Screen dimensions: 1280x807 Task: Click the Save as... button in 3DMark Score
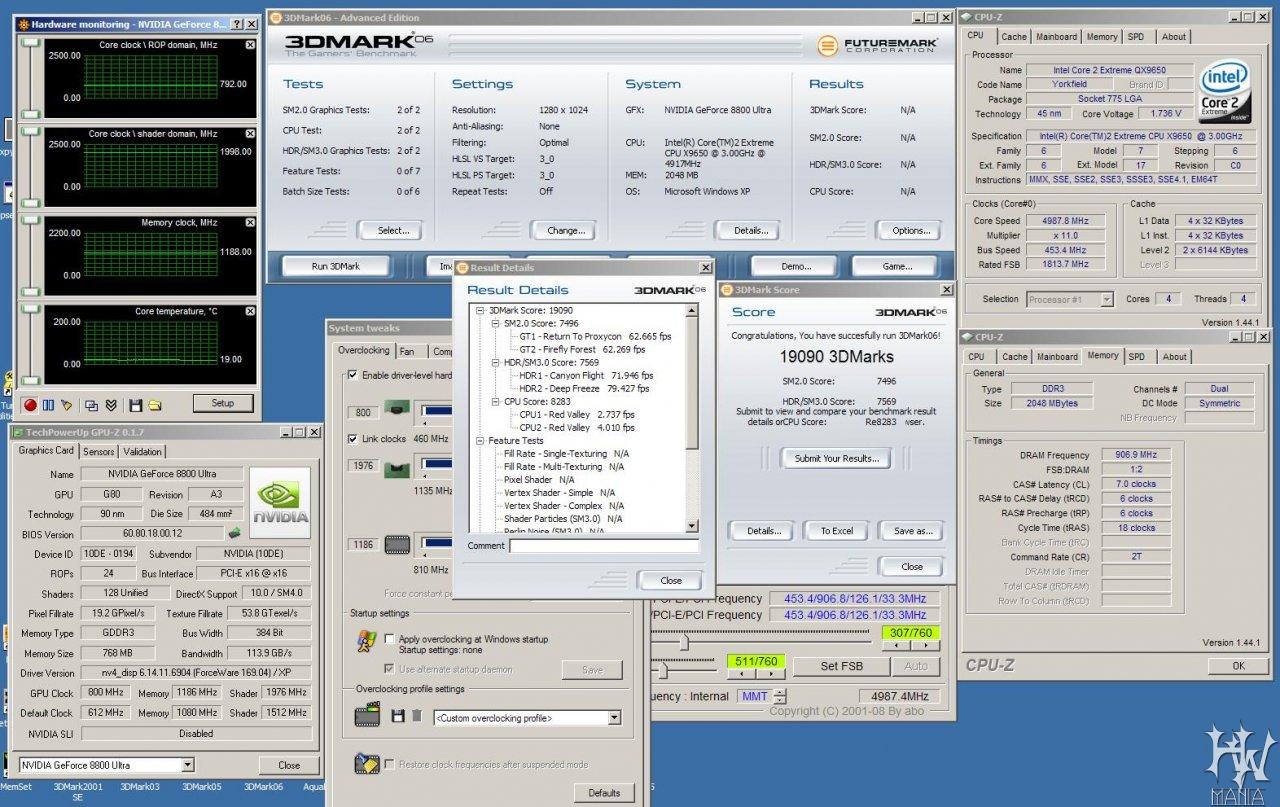point(912,531)
